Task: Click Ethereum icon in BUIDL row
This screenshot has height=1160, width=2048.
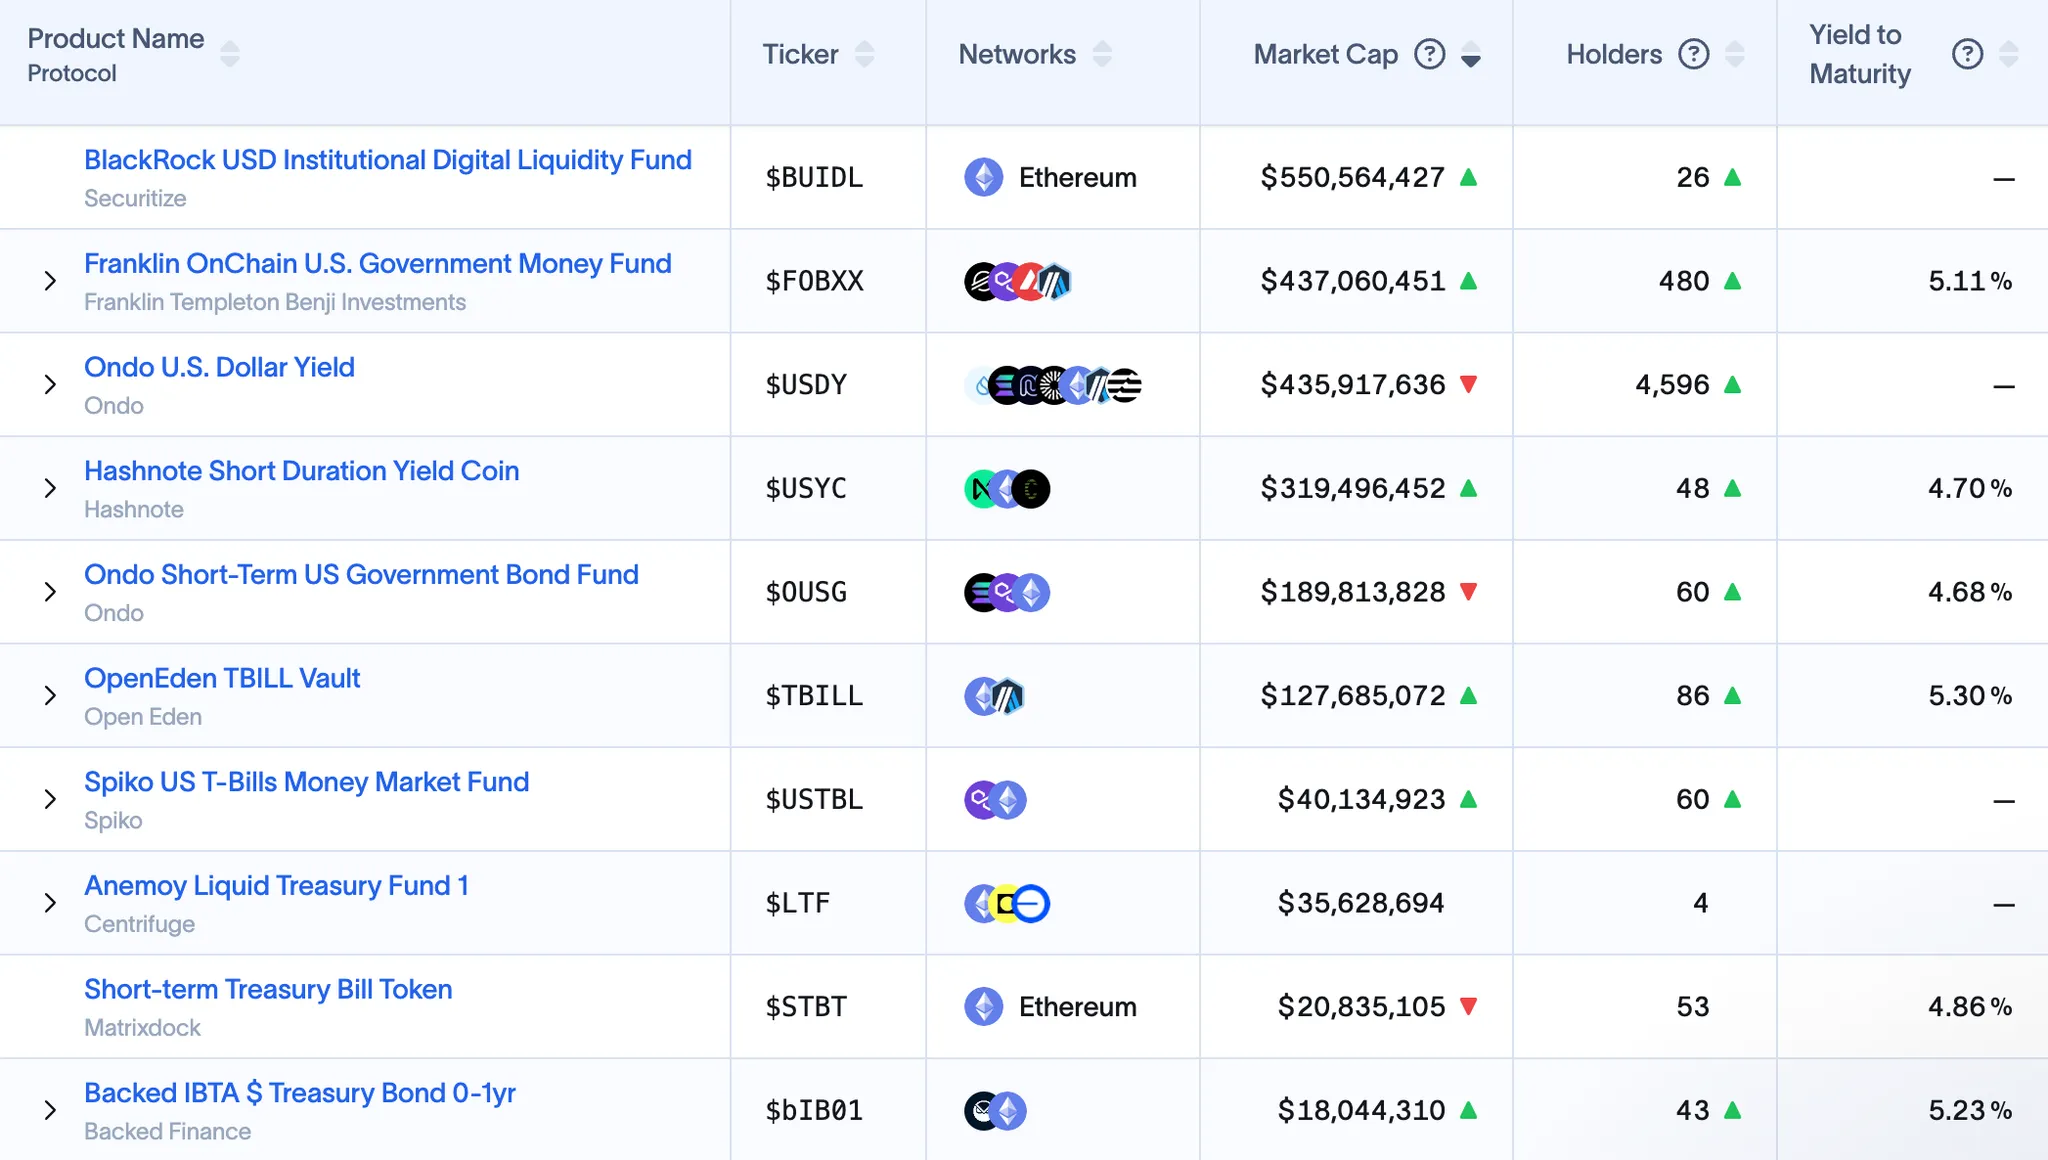Action: pos(984,178)
